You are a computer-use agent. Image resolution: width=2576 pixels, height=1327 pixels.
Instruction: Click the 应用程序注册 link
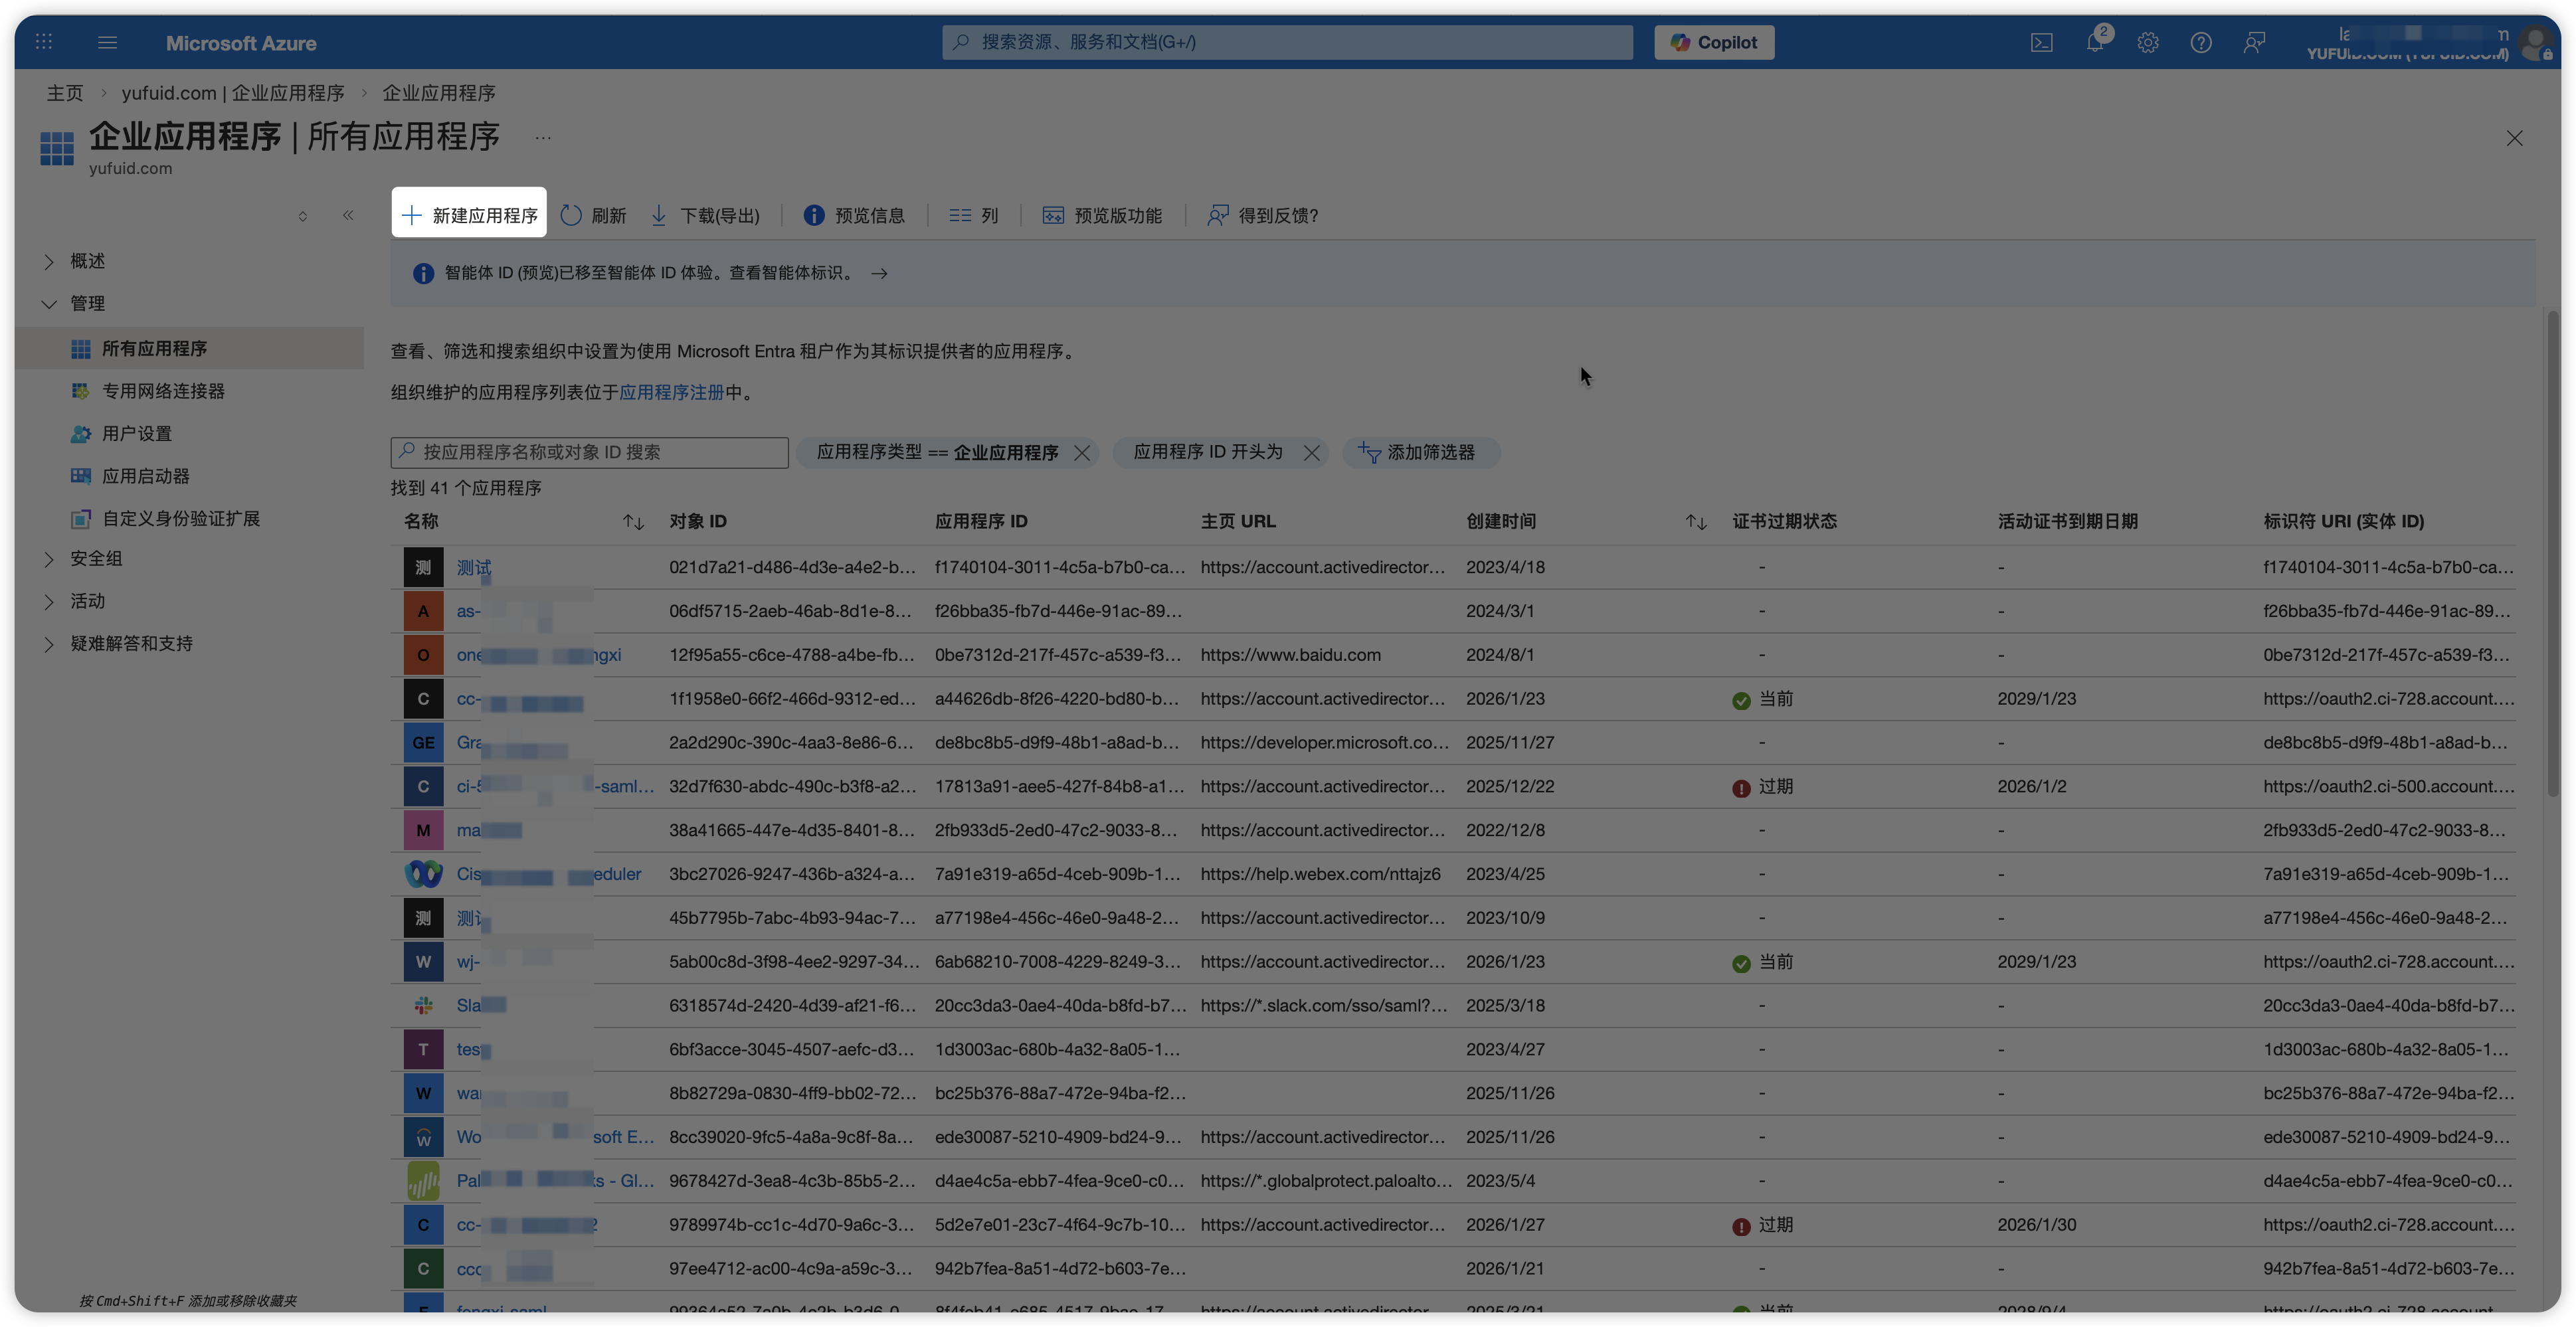(671, 393)
